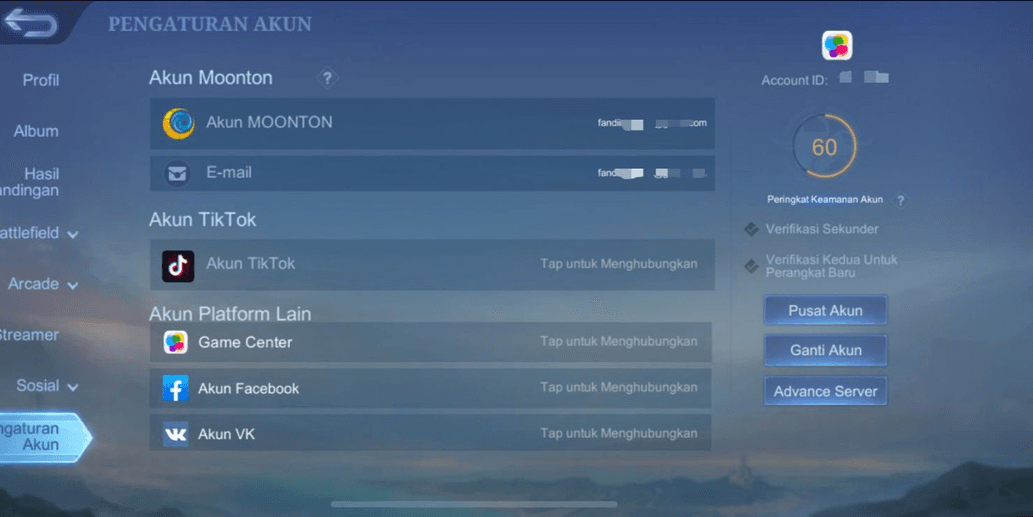Expand the Battlefield sidebar chevron
Screen dimensions: 1033x517
(72, 234)
